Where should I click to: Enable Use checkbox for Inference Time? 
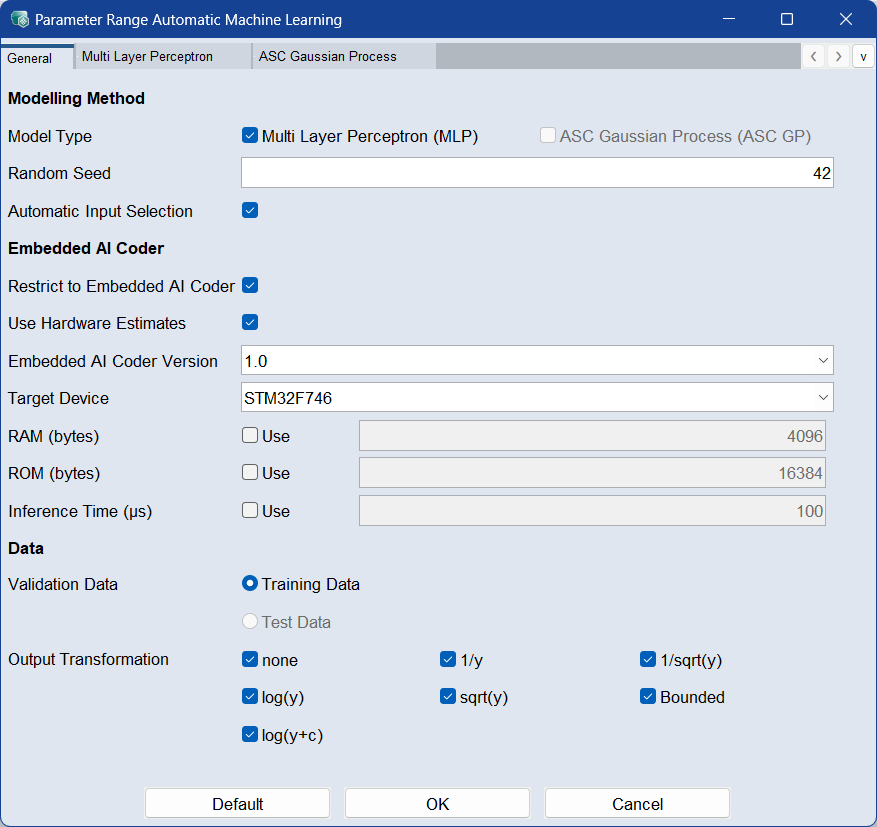pyautogui.click(x=250, y=511)
